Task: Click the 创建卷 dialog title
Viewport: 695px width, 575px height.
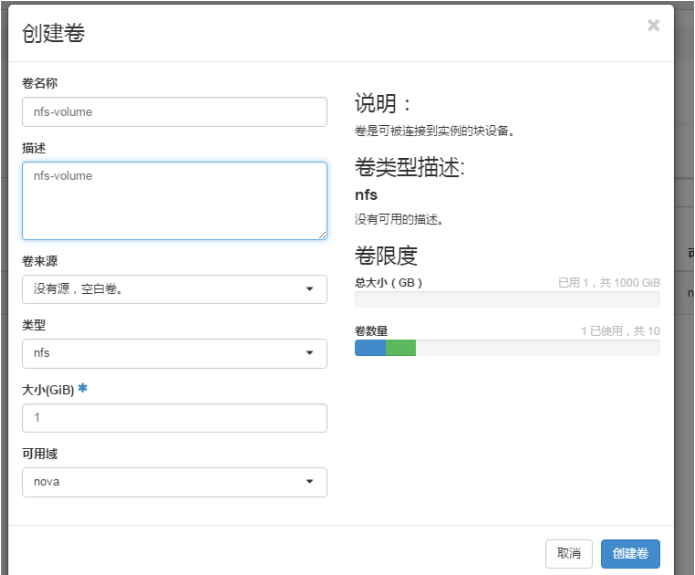Action: [53, 33]
